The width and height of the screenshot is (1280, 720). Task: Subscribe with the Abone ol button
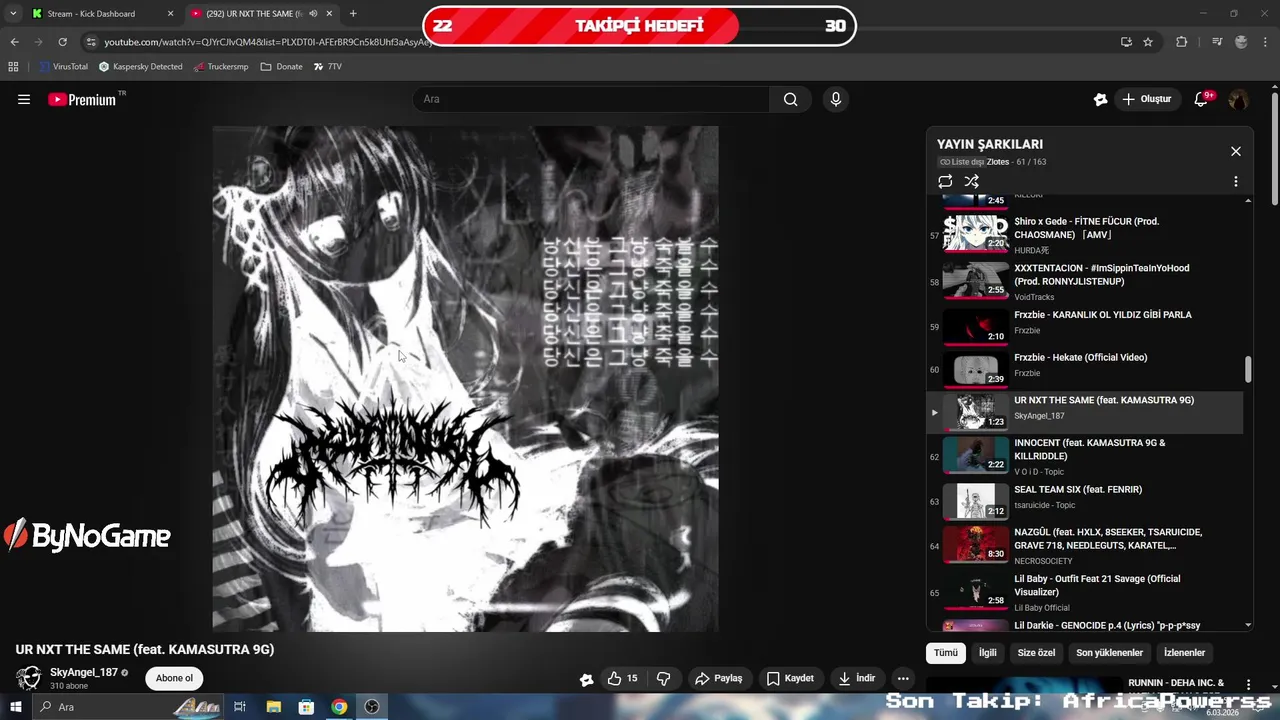pyautogui.click(x=174, y=678)
